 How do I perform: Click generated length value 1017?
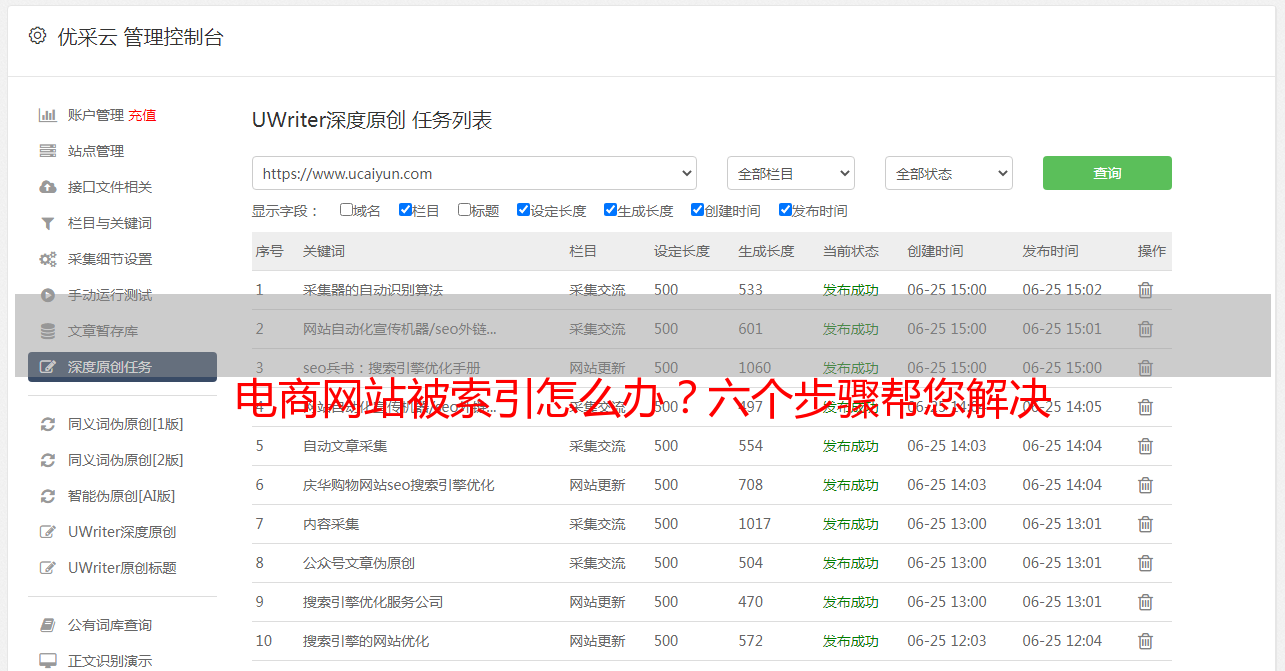(x=755, y=524)
